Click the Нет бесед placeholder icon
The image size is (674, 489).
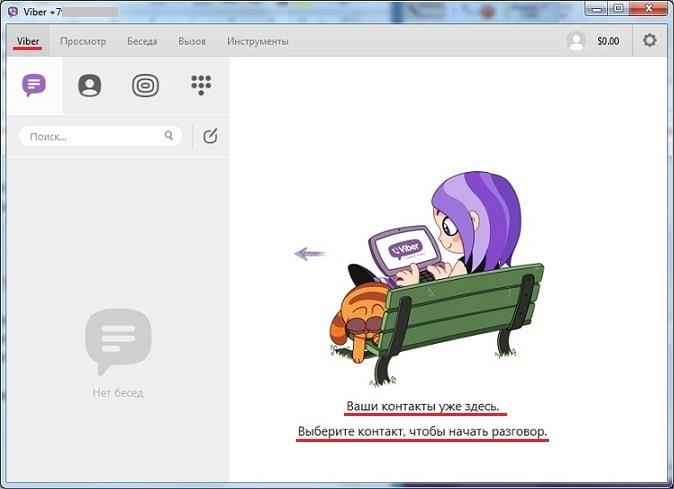click(x=118, y=341)
